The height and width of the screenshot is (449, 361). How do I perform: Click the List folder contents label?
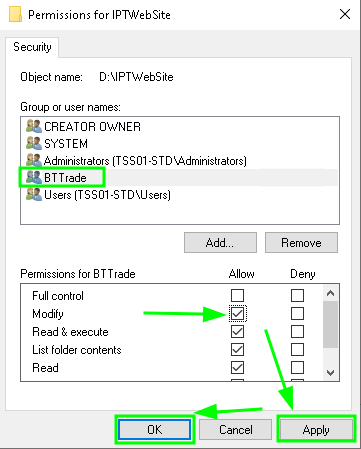pyautogui.click(x=77, y=350)
